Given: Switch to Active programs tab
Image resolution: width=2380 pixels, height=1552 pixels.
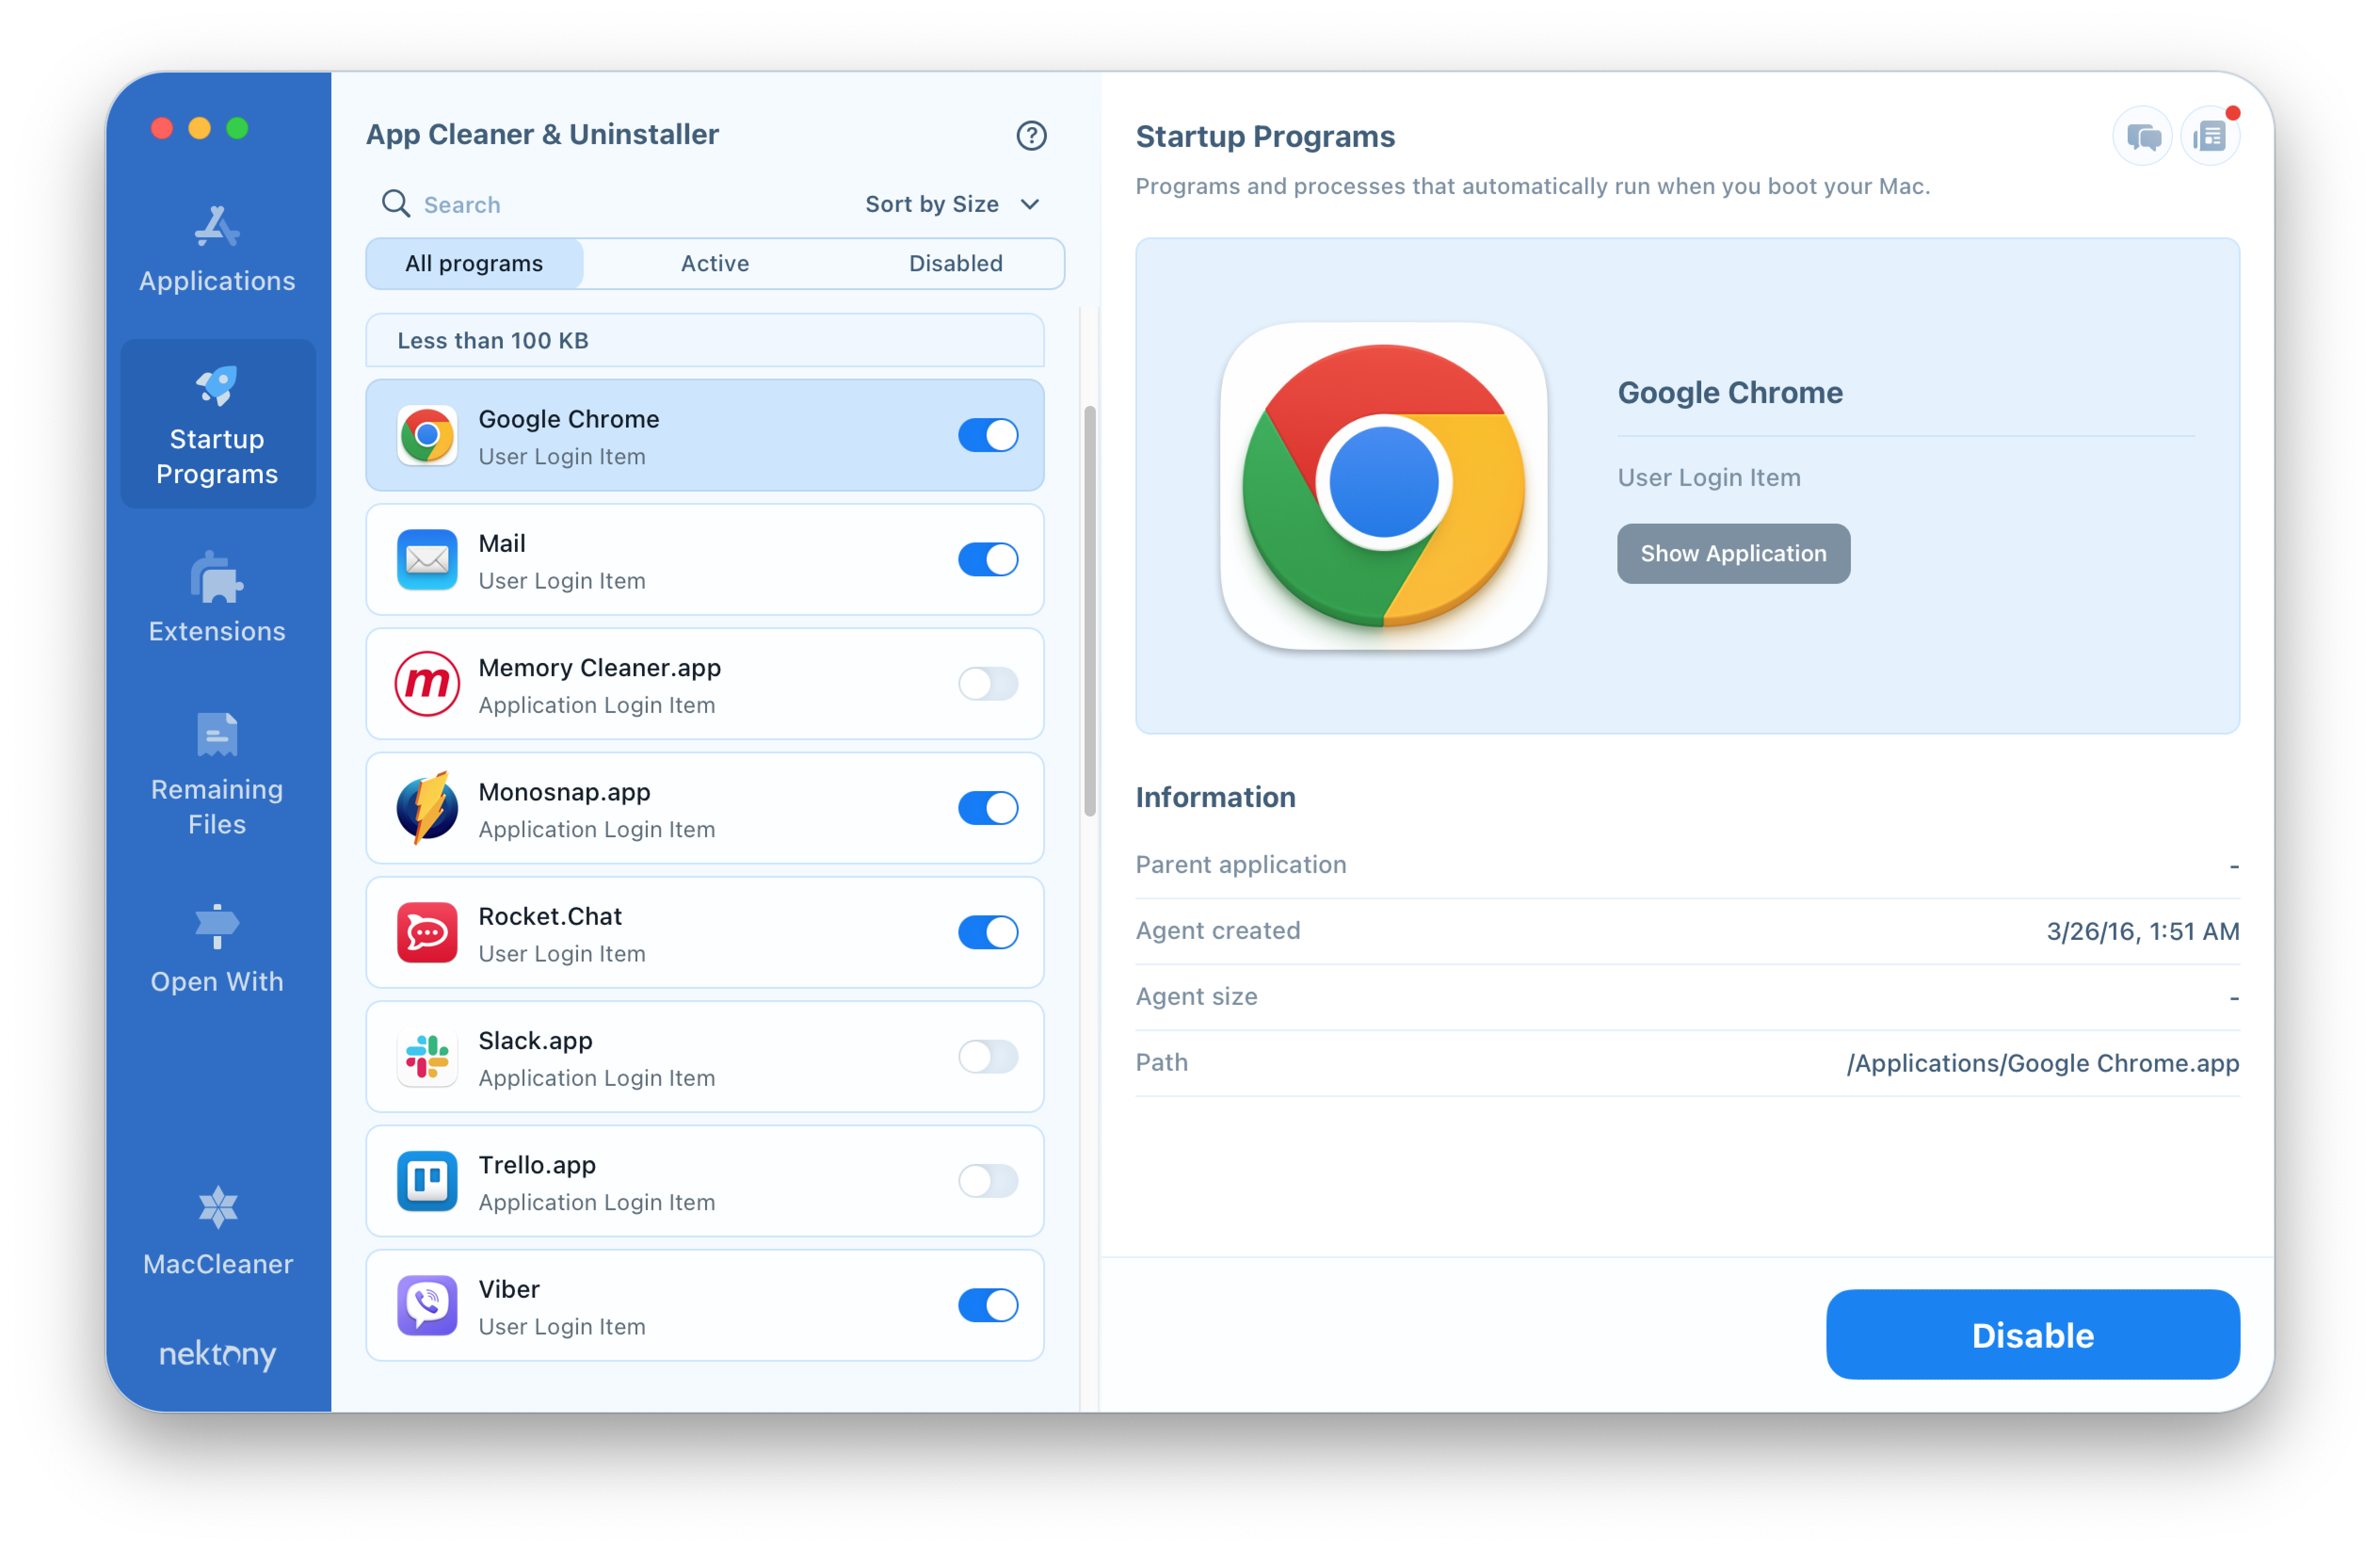Looking at the screenshot, I should [713, 262].
